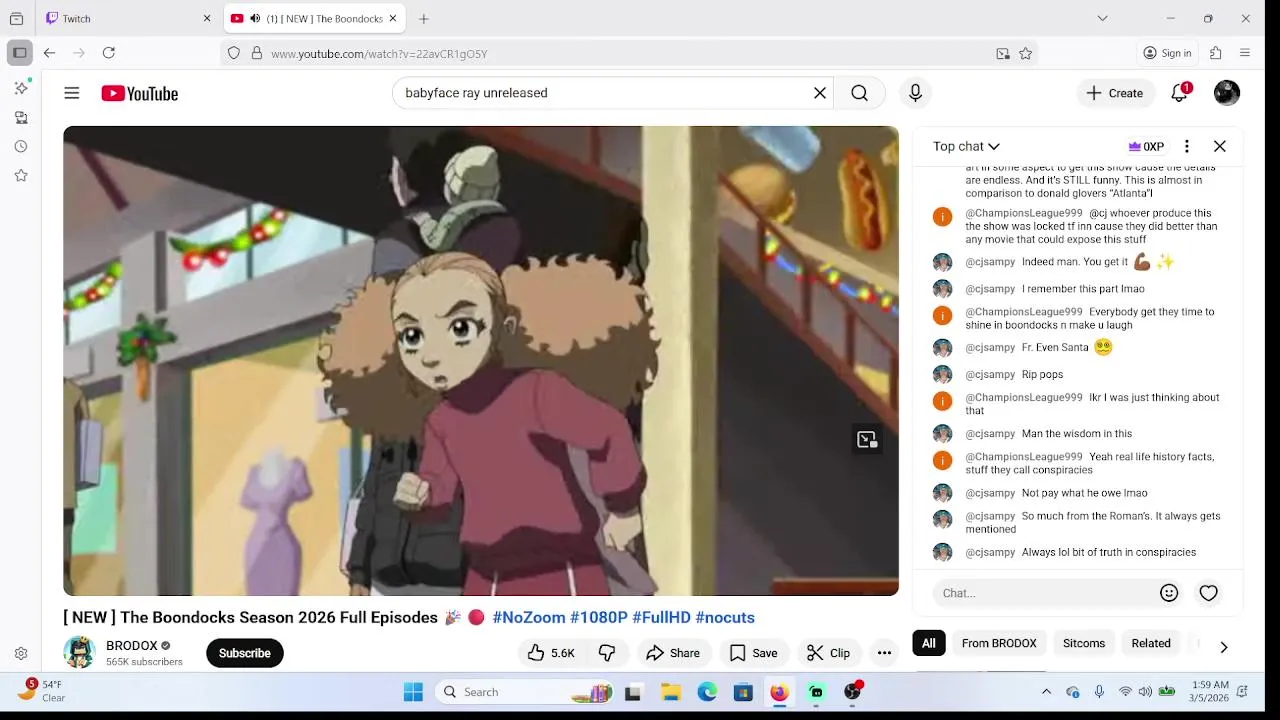Image resolution: width=1280 pixels, height=720 pixels.
Task: Show more filter chips arrow
Action: coord(1223,647)
